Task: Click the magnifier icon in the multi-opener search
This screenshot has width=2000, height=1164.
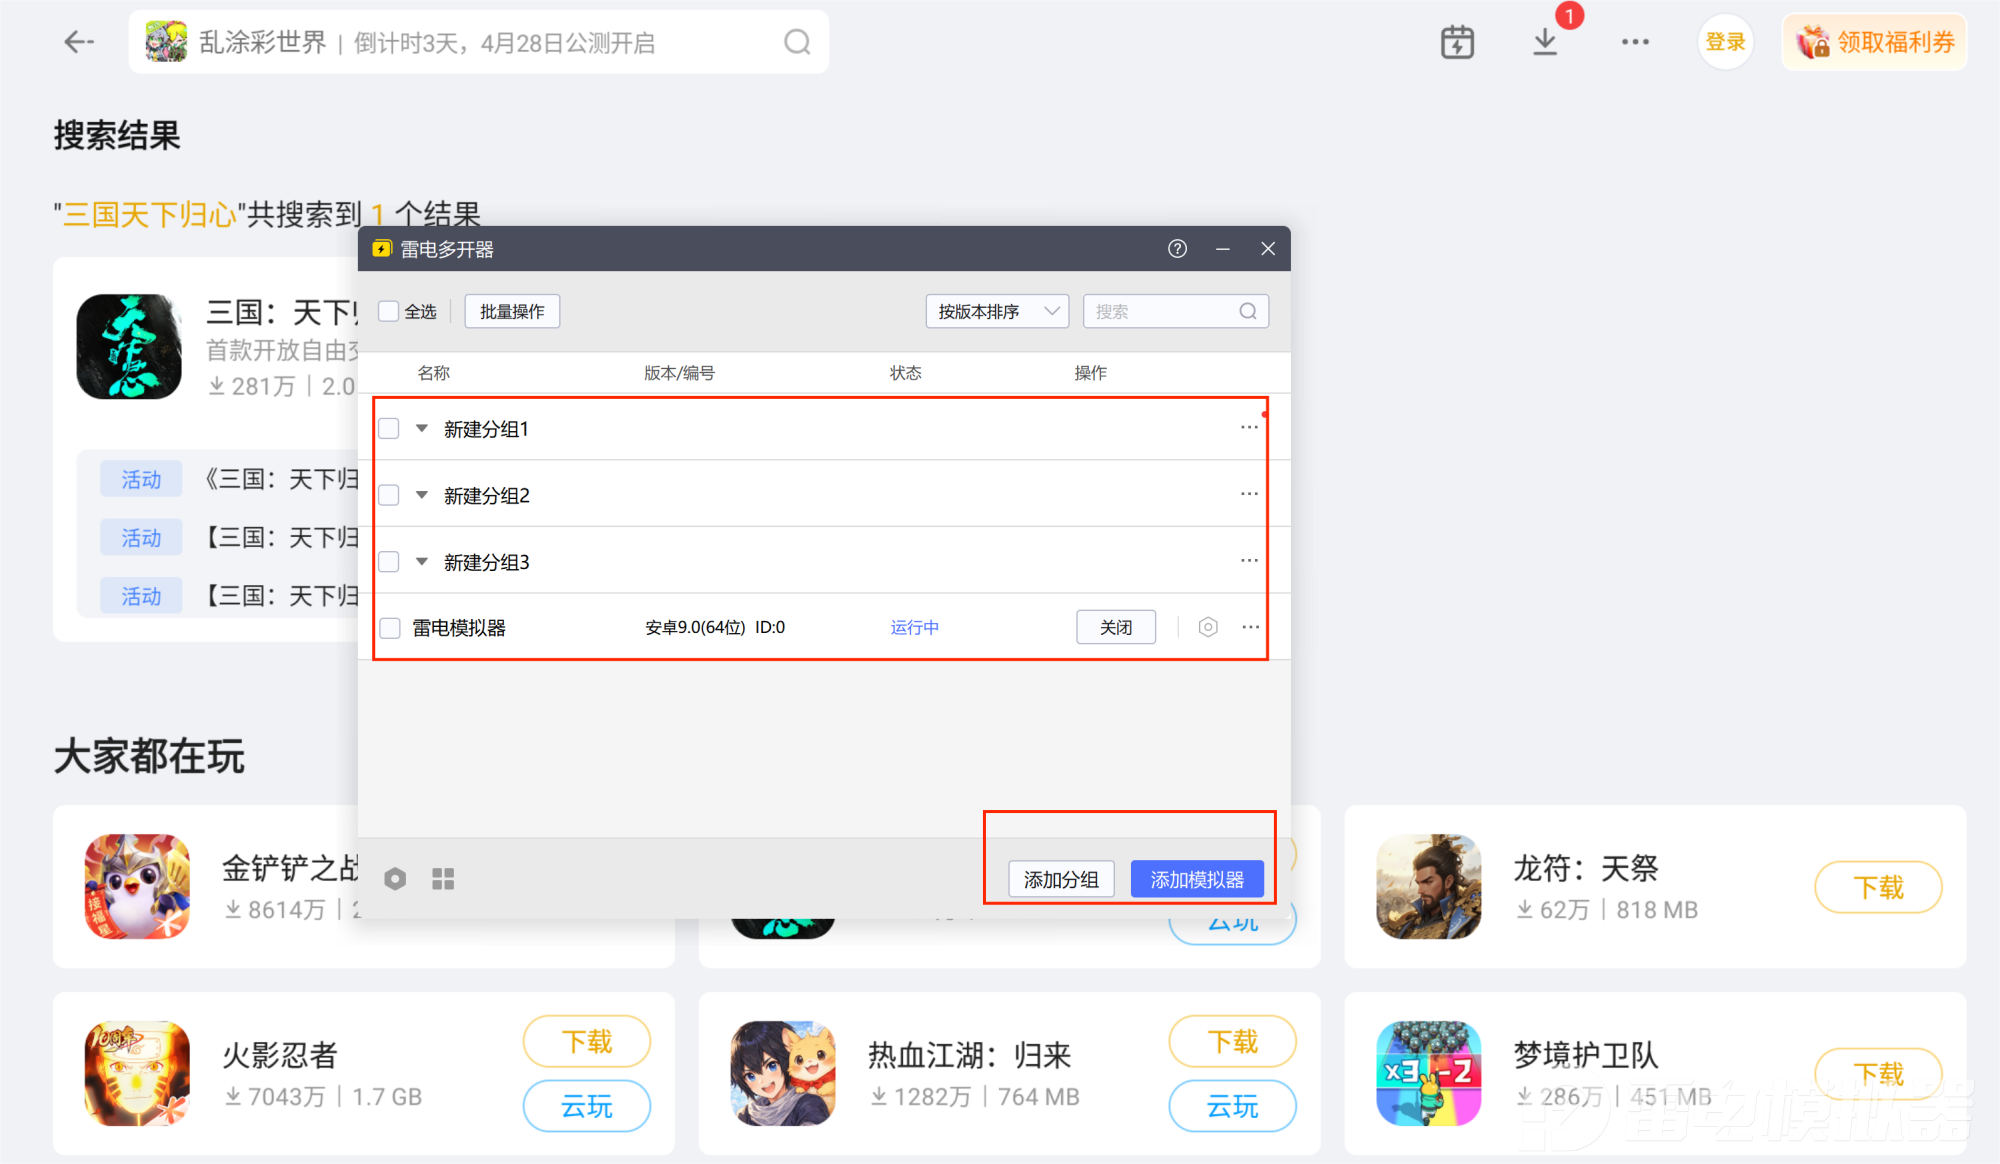Action: point(1248,311)
